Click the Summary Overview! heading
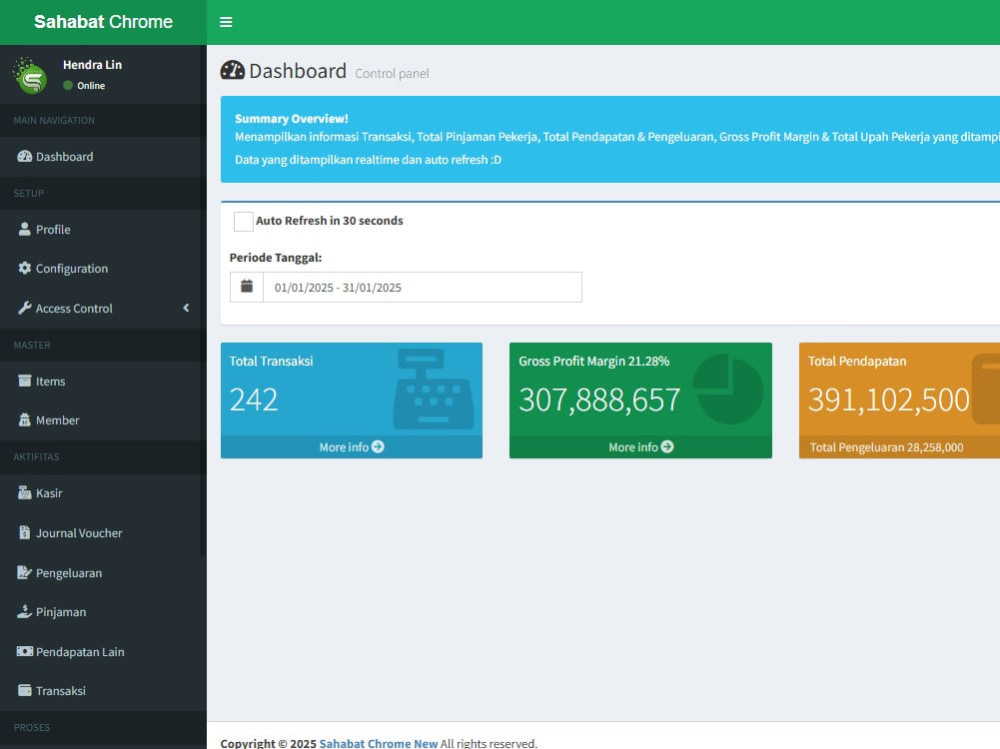The width and height of the screenshot is (1000, 749). coord(291,119)
